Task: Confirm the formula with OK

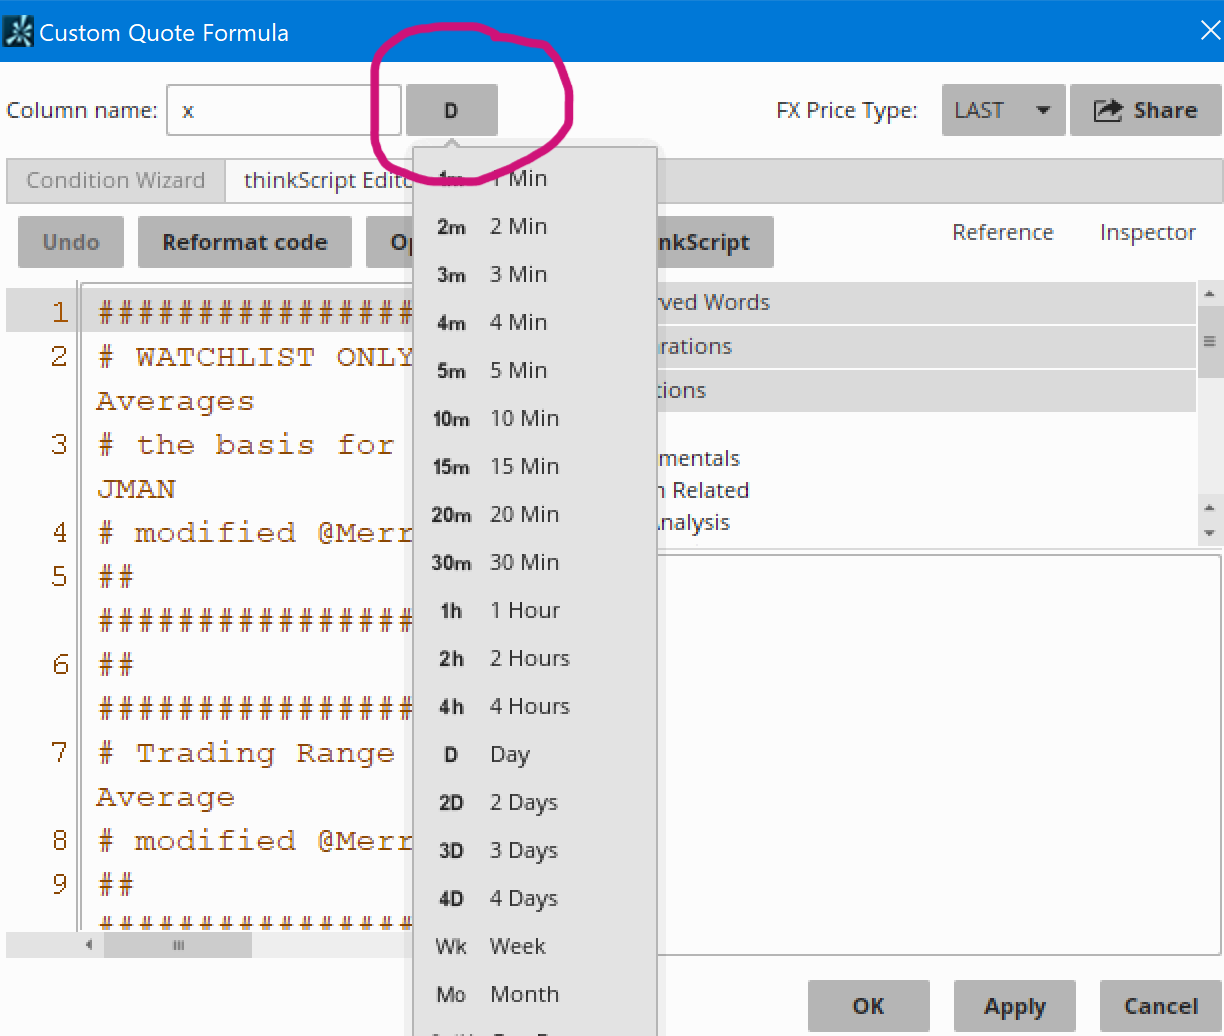Action: 868,1006
